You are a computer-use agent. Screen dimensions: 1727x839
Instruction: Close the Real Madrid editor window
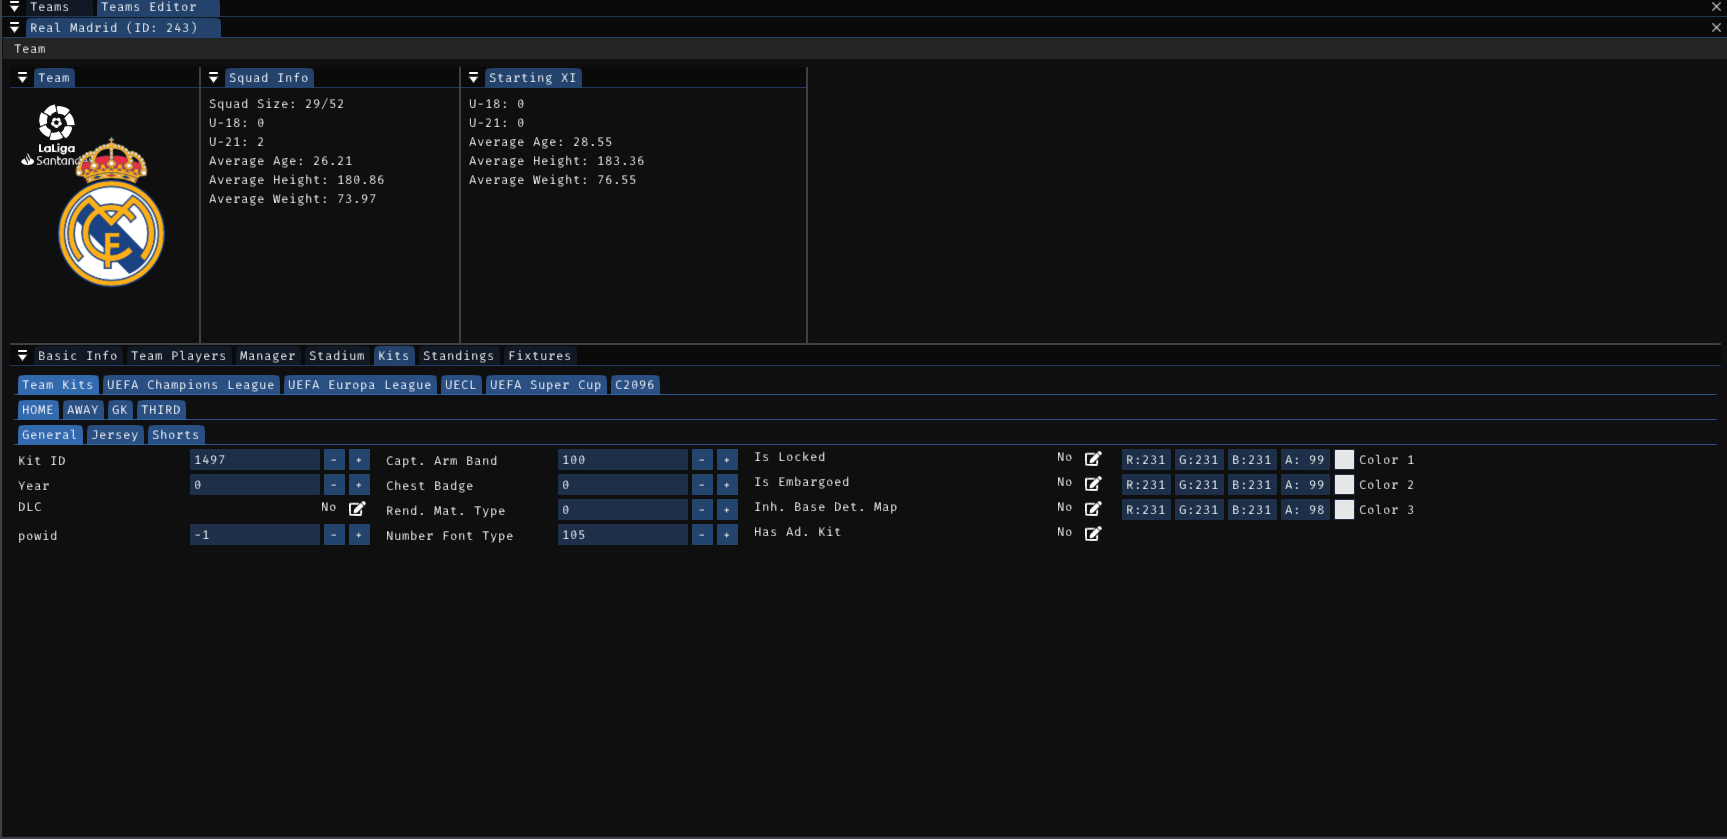[1716, 28]
